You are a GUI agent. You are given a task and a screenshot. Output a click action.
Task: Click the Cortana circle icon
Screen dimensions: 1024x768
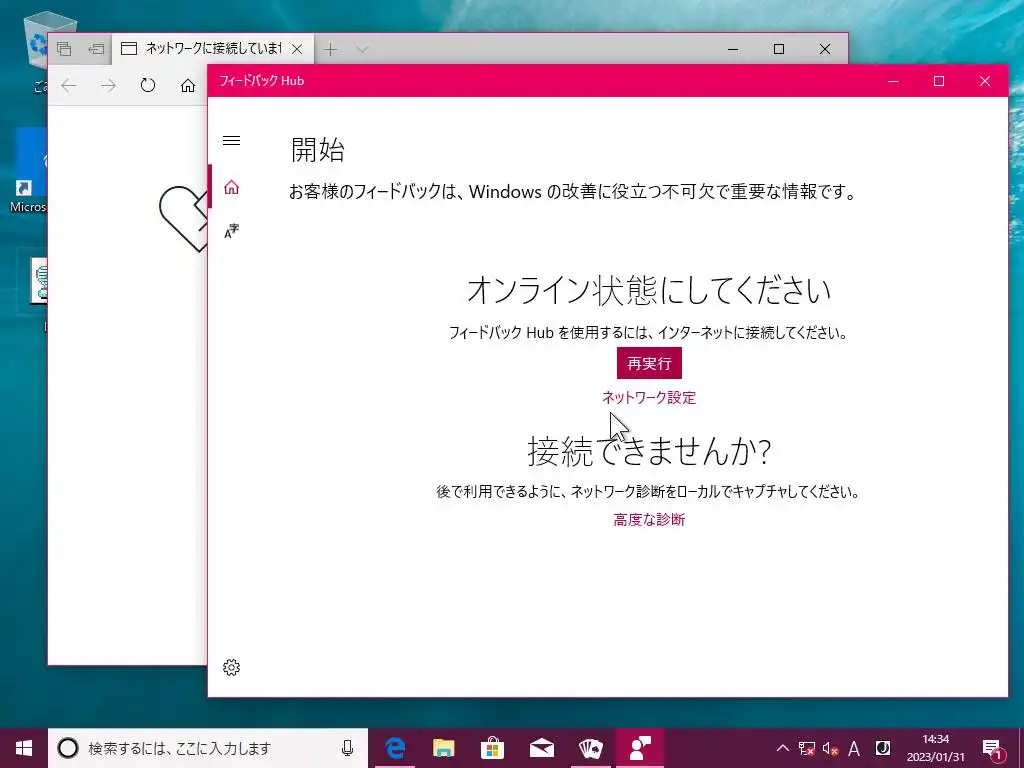click(68, 748)
